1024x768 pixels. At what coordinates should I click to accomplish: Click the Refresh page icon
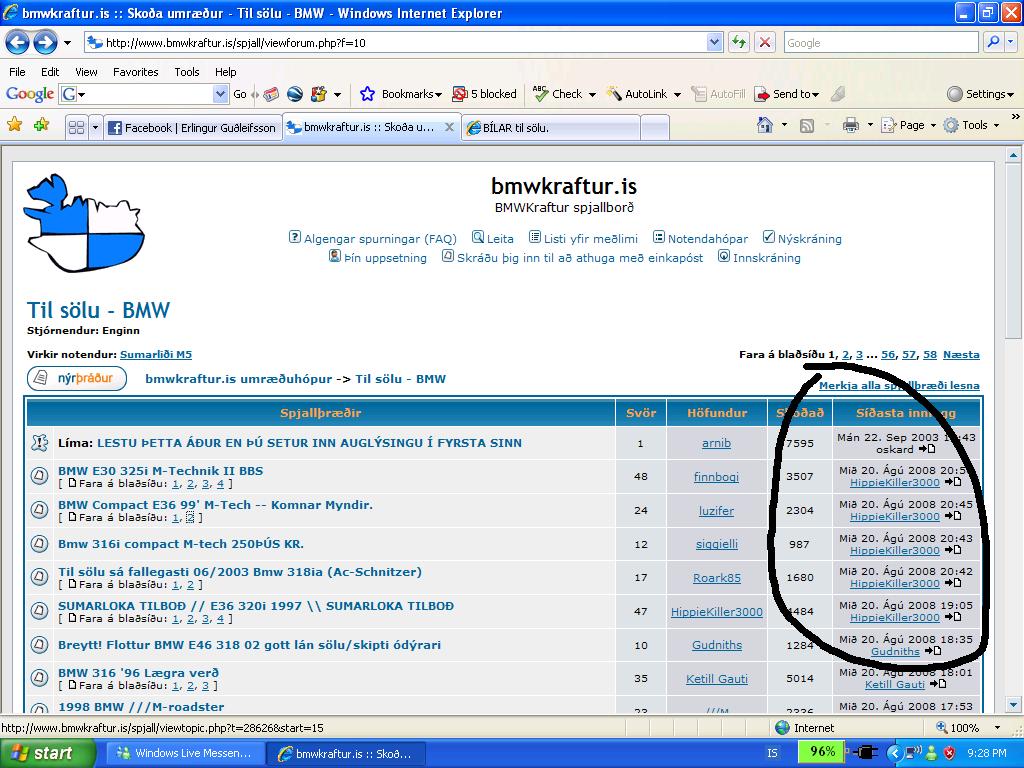click(739, 42)
